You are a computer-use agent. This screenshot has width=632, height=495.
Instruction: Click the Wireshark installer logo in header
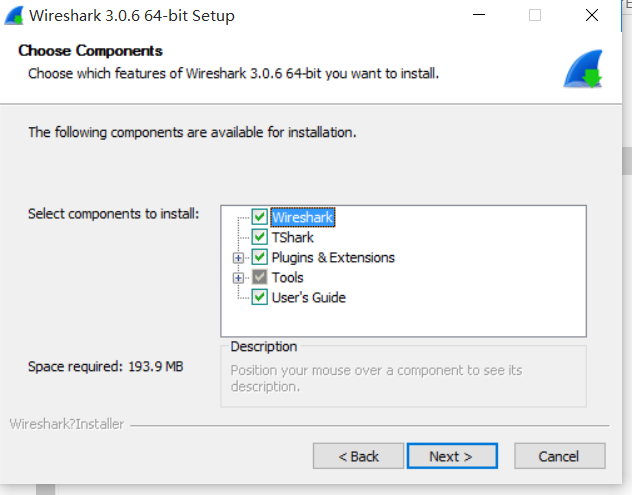point(580,70)
